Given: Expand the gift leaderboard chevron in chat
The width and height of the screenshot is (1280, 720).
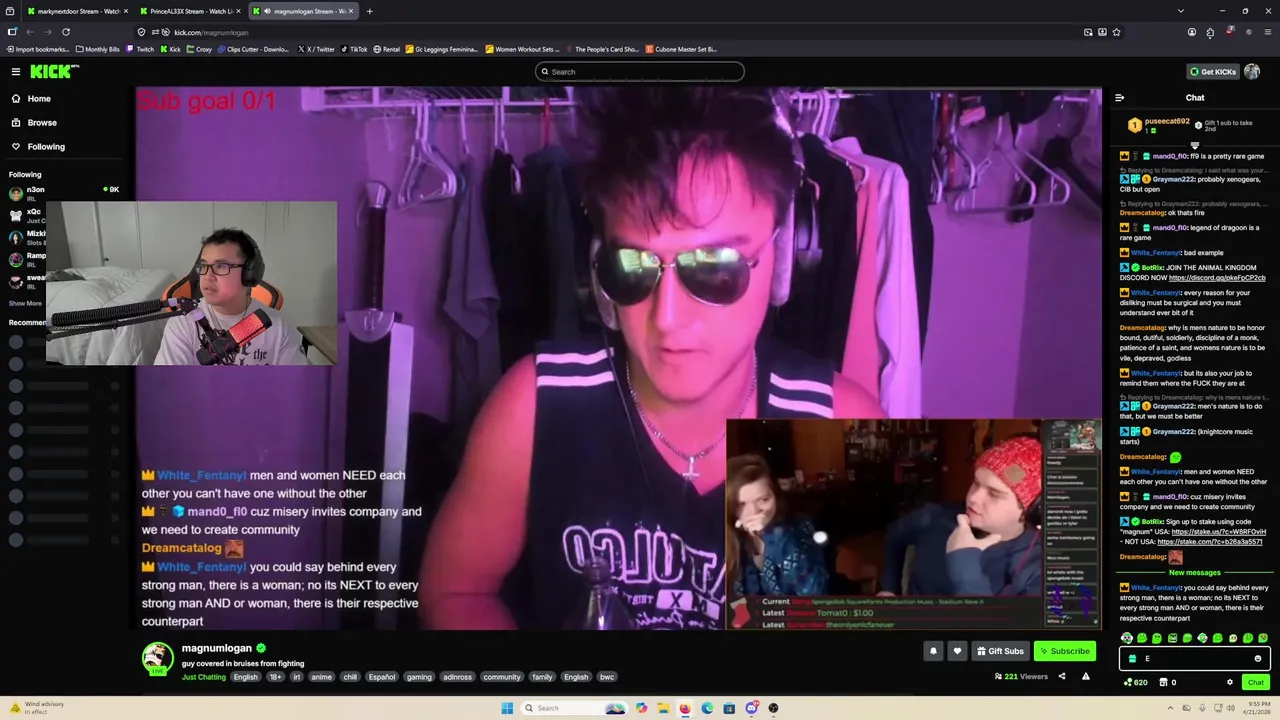Looking at the screenshot, I should coord(1194,146).
